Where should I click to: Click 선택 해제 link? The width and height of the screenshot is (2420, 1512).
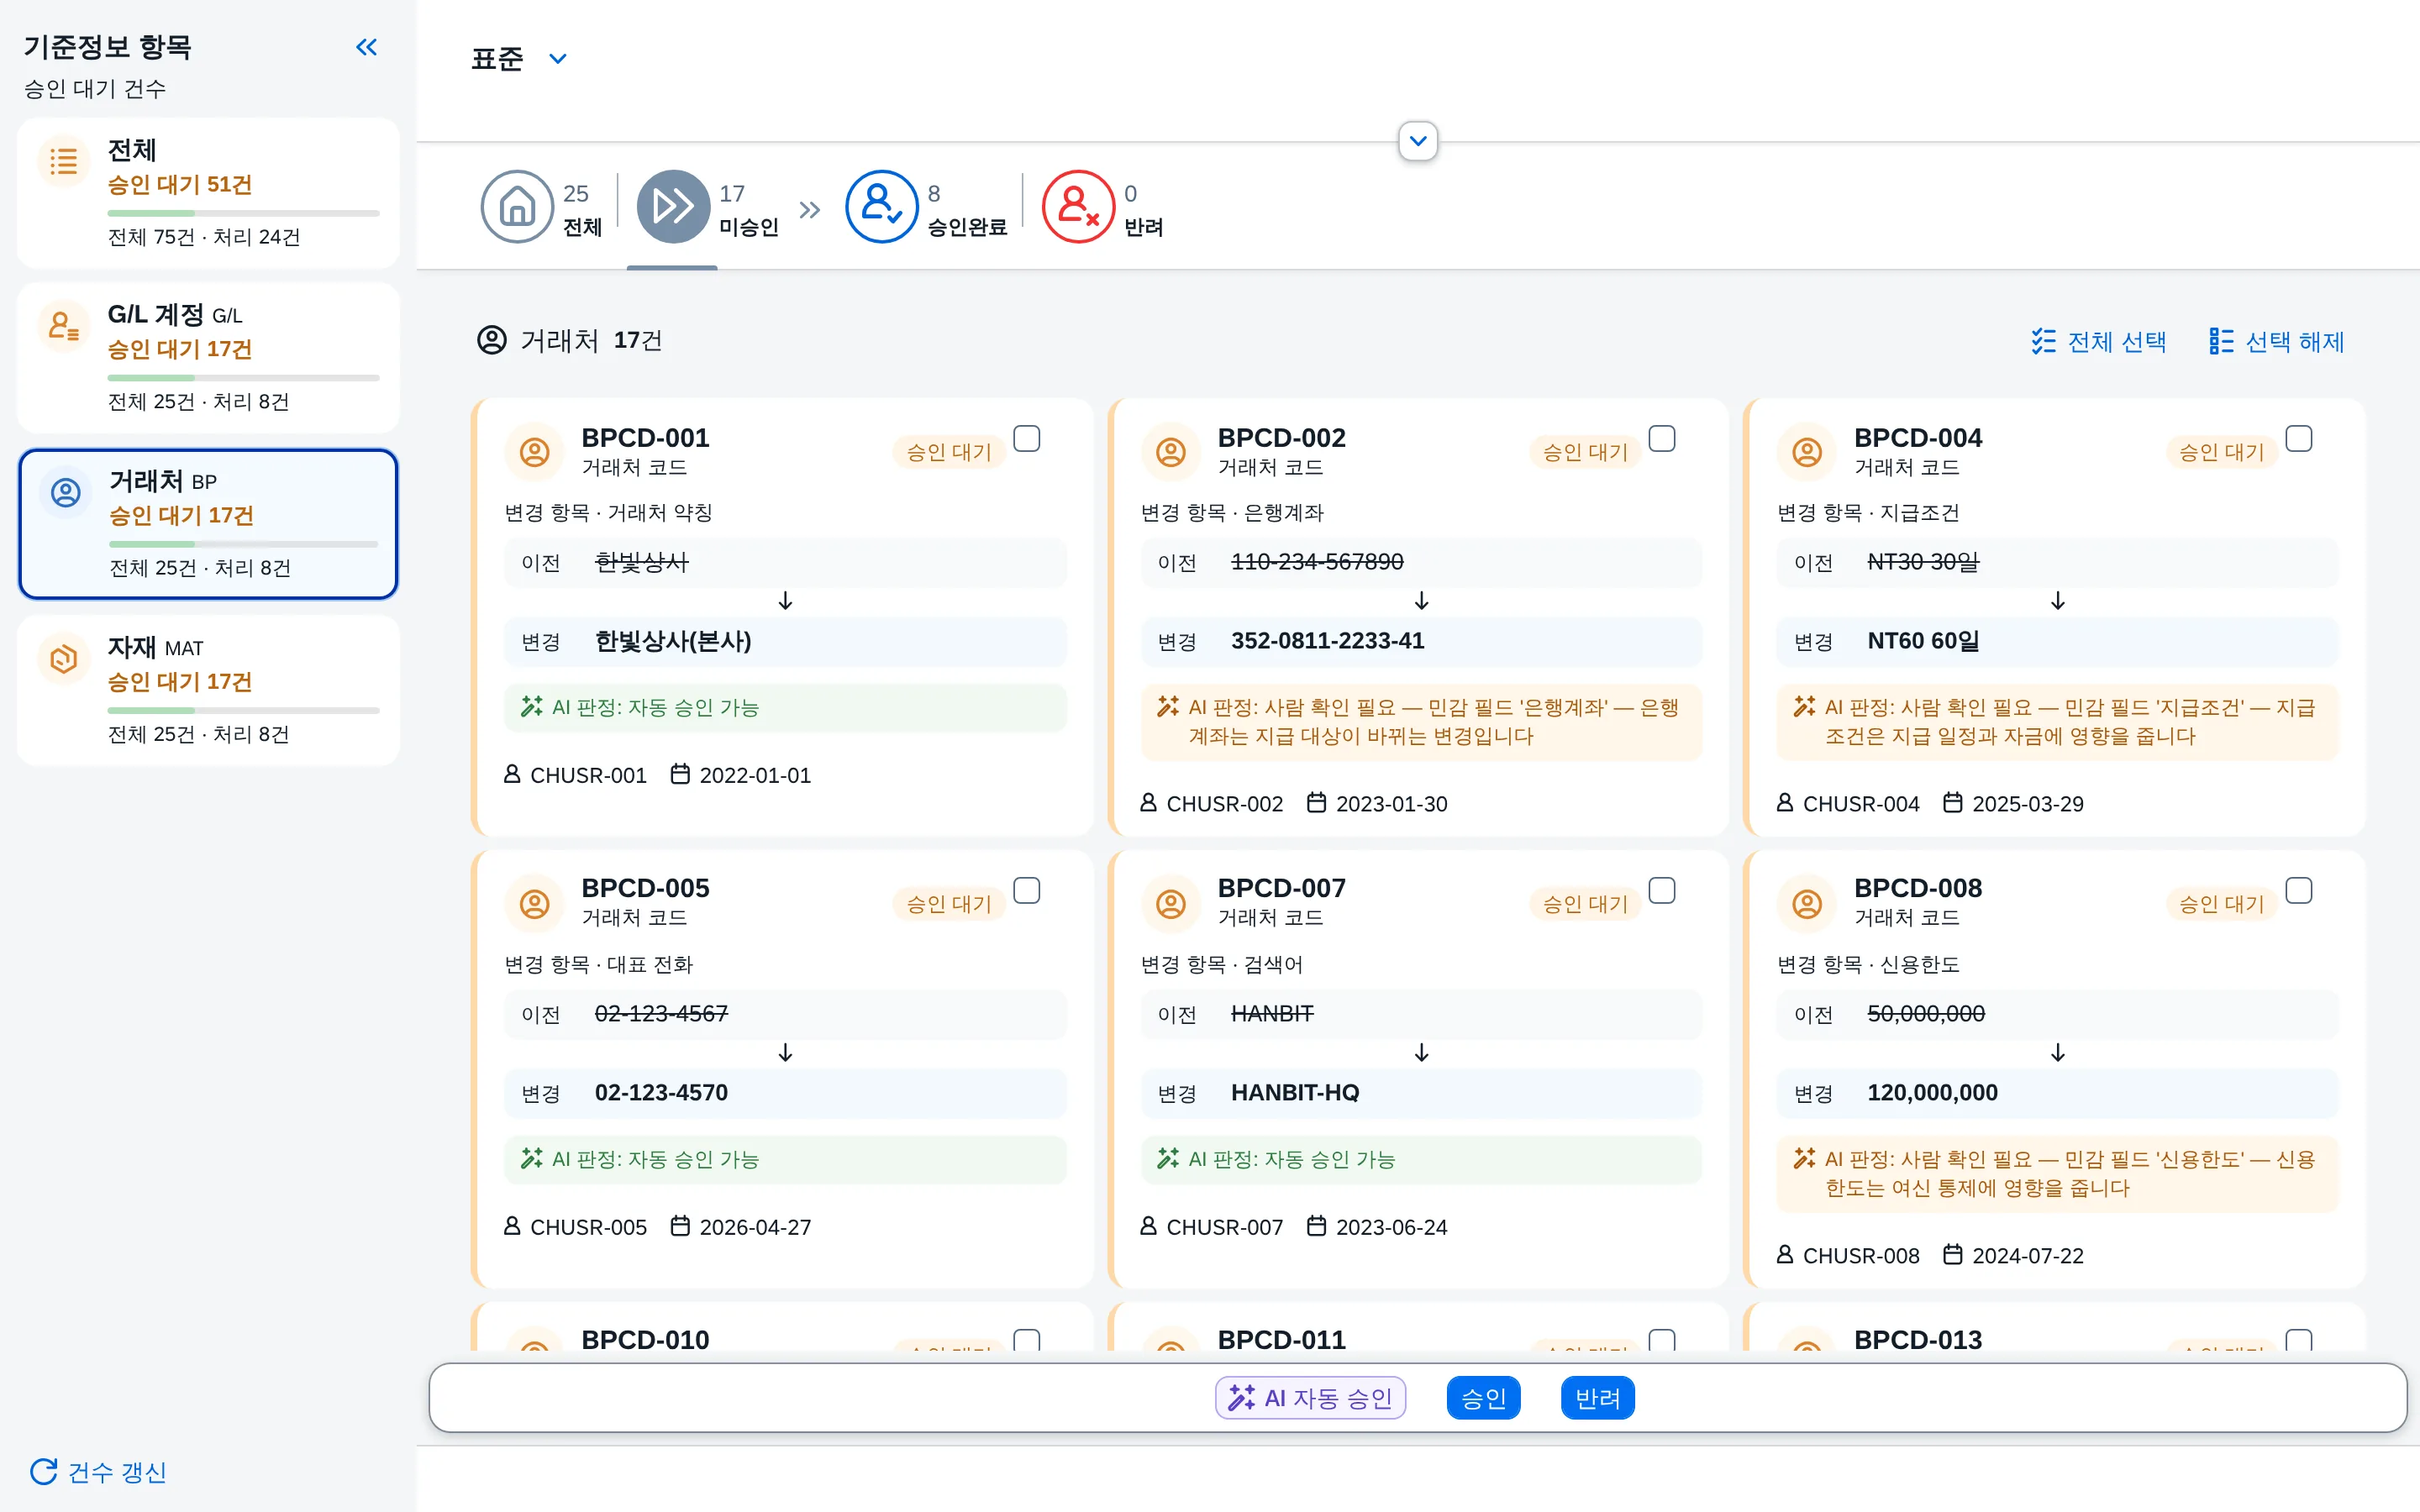tap(2276, 342)
